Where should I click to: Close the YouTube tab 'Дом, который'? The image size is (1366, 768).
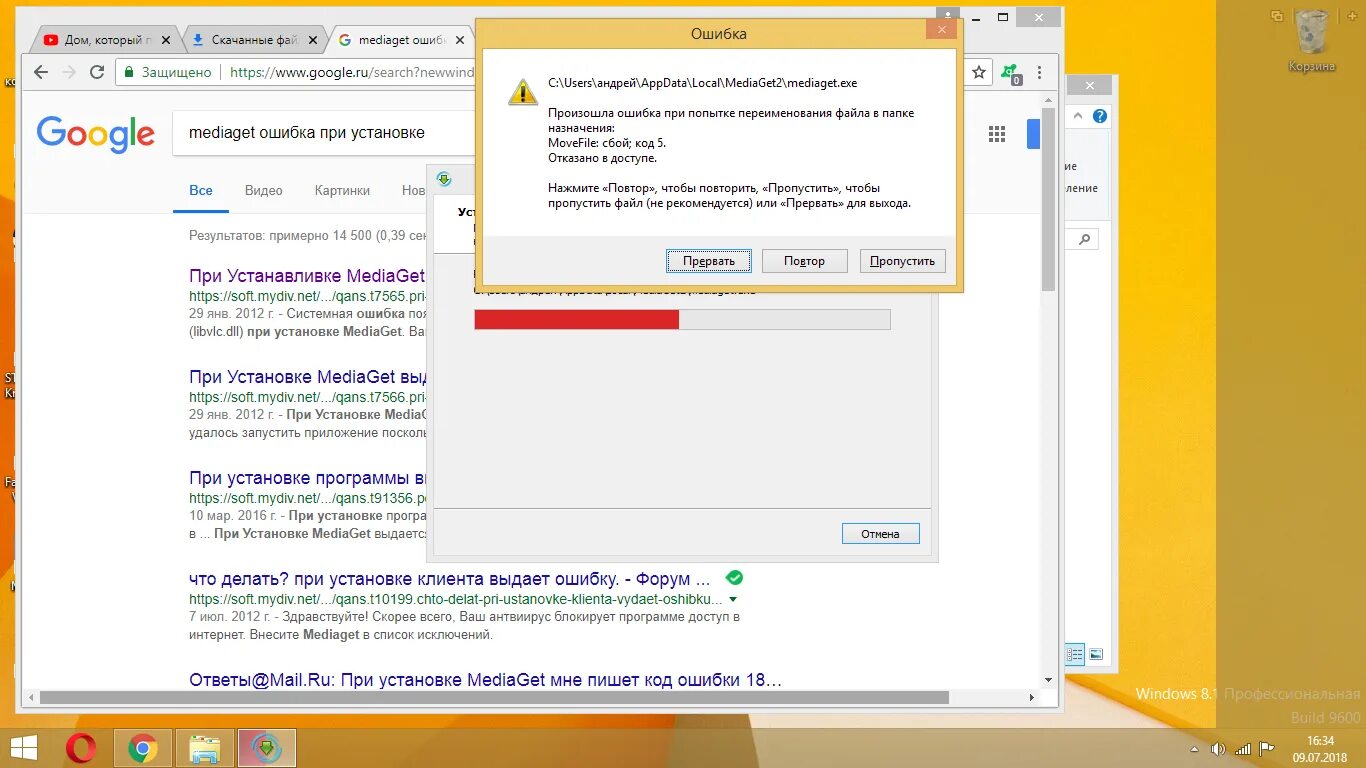tap(166, 40)
